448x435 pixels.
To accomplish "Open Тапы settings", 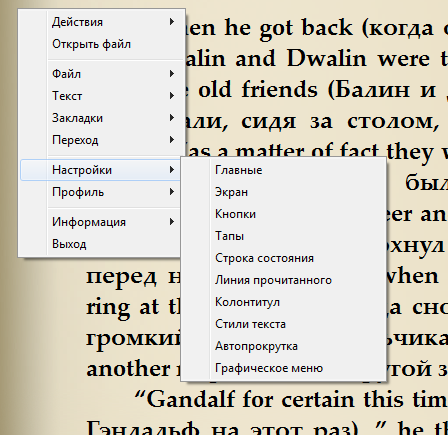I will (283, 236).
